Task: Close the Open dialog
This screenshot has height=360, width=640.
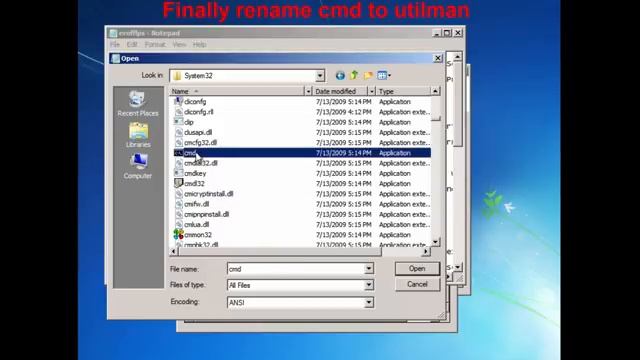Action: pyautogui.click(x=438, y=58)
